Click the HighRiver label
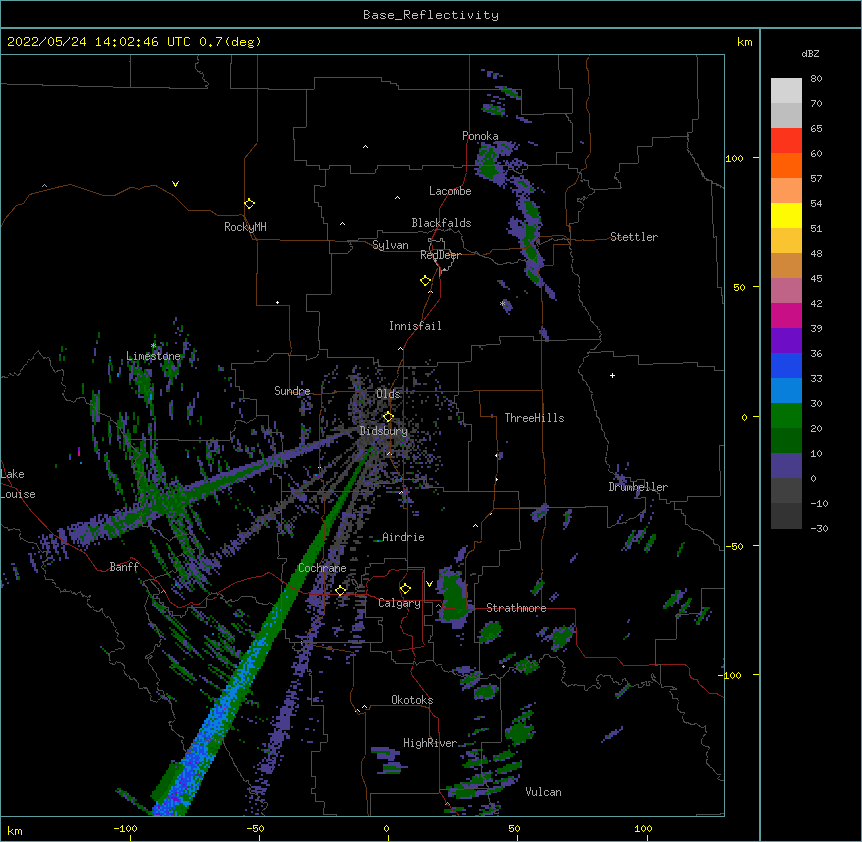Viewport: 862px width, 842px height. point(430,743)
